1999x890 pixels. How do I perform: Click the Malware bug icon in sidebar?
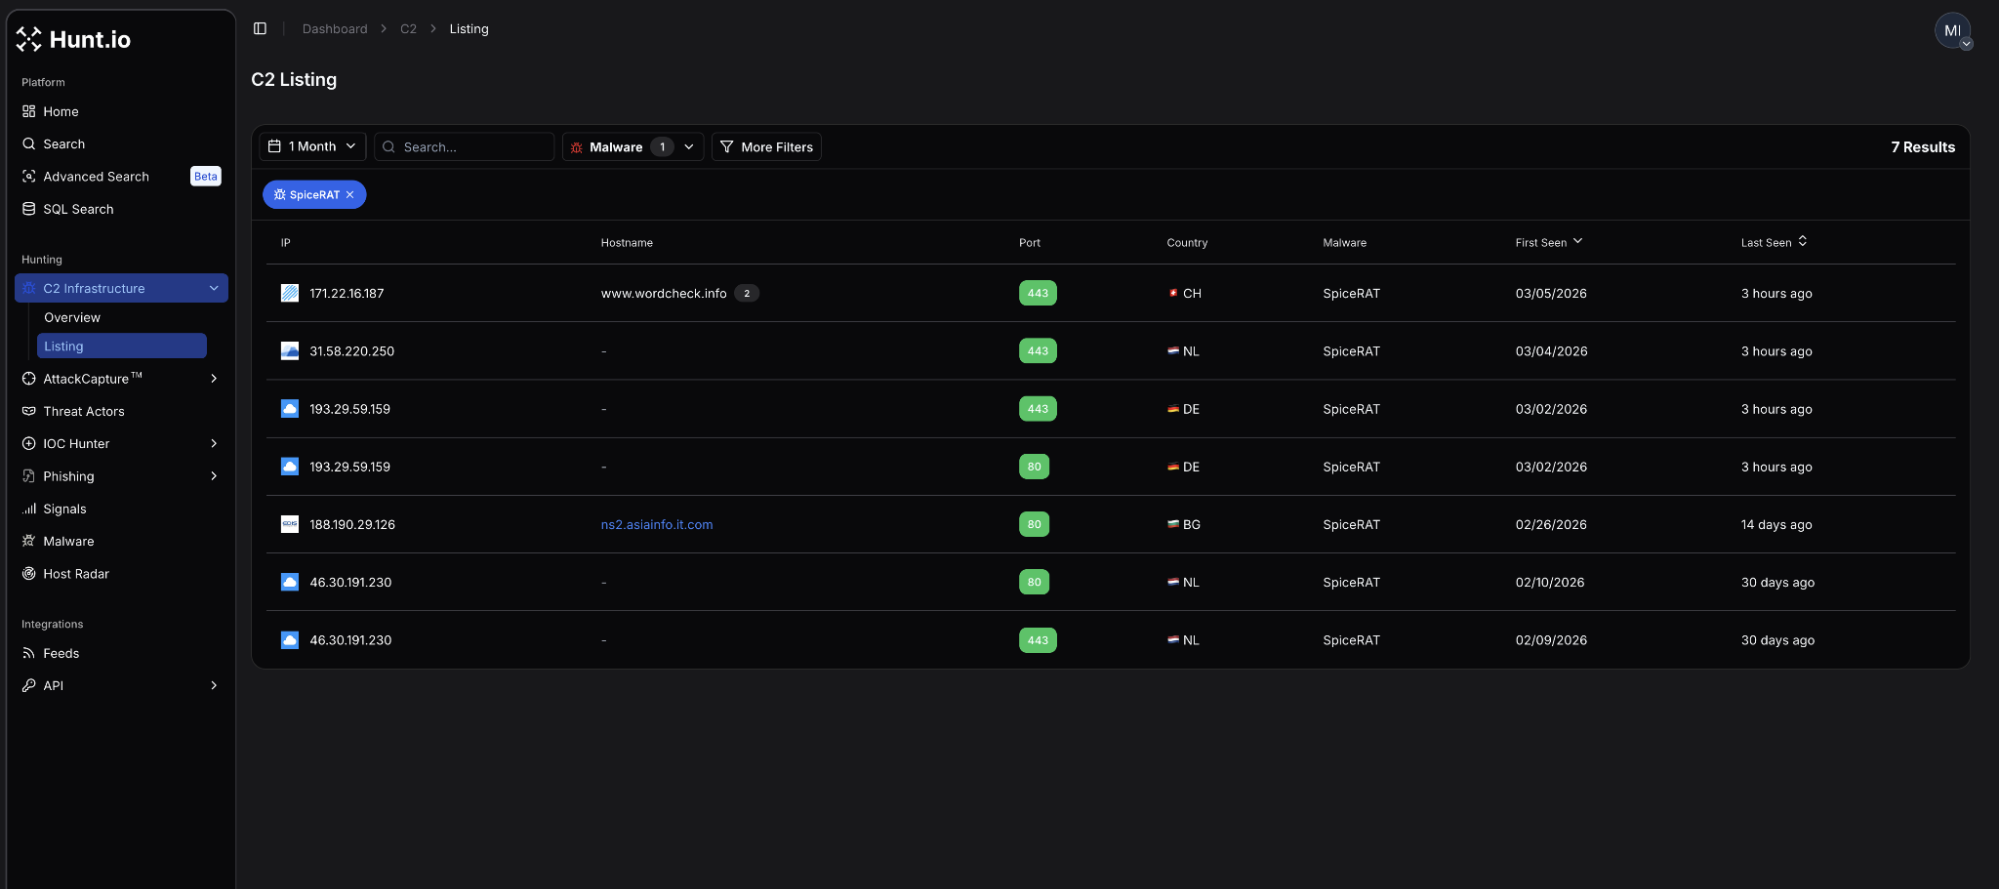click(x=29, y=541)
